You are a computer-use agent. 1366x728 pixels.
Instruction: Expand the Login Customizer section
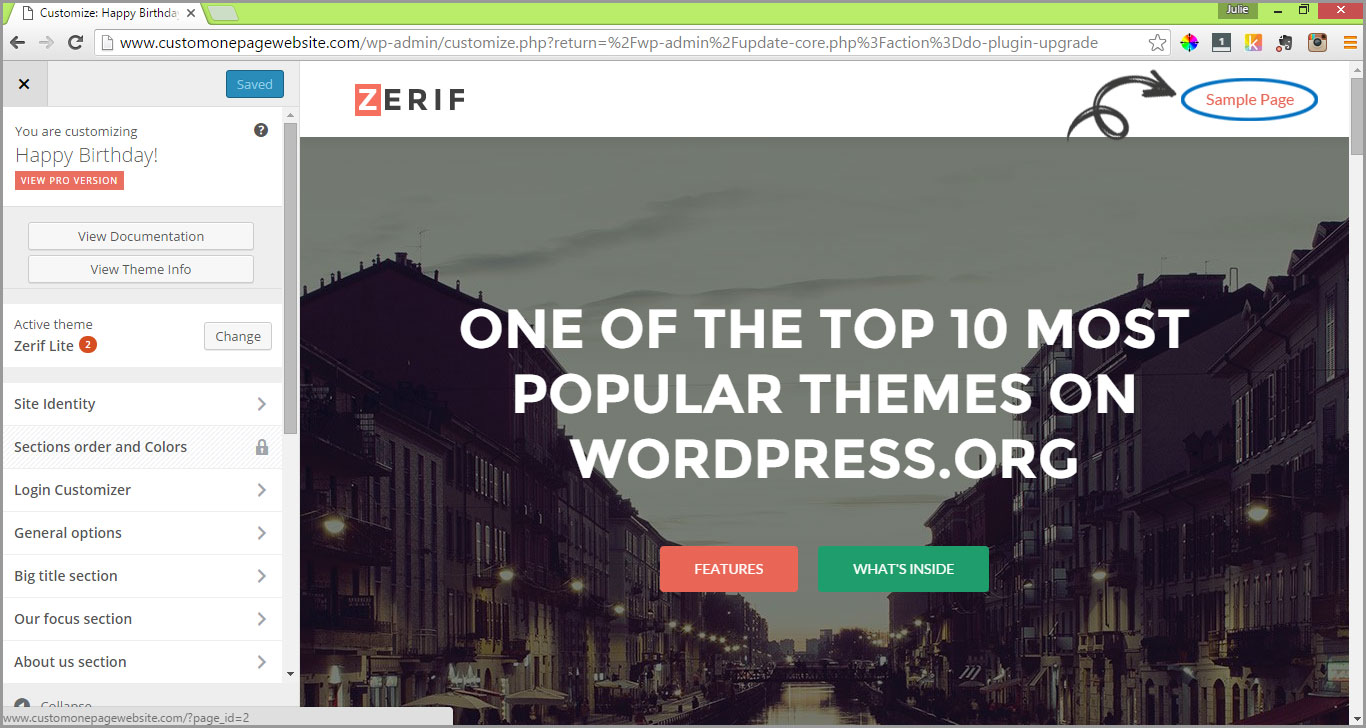142,490
